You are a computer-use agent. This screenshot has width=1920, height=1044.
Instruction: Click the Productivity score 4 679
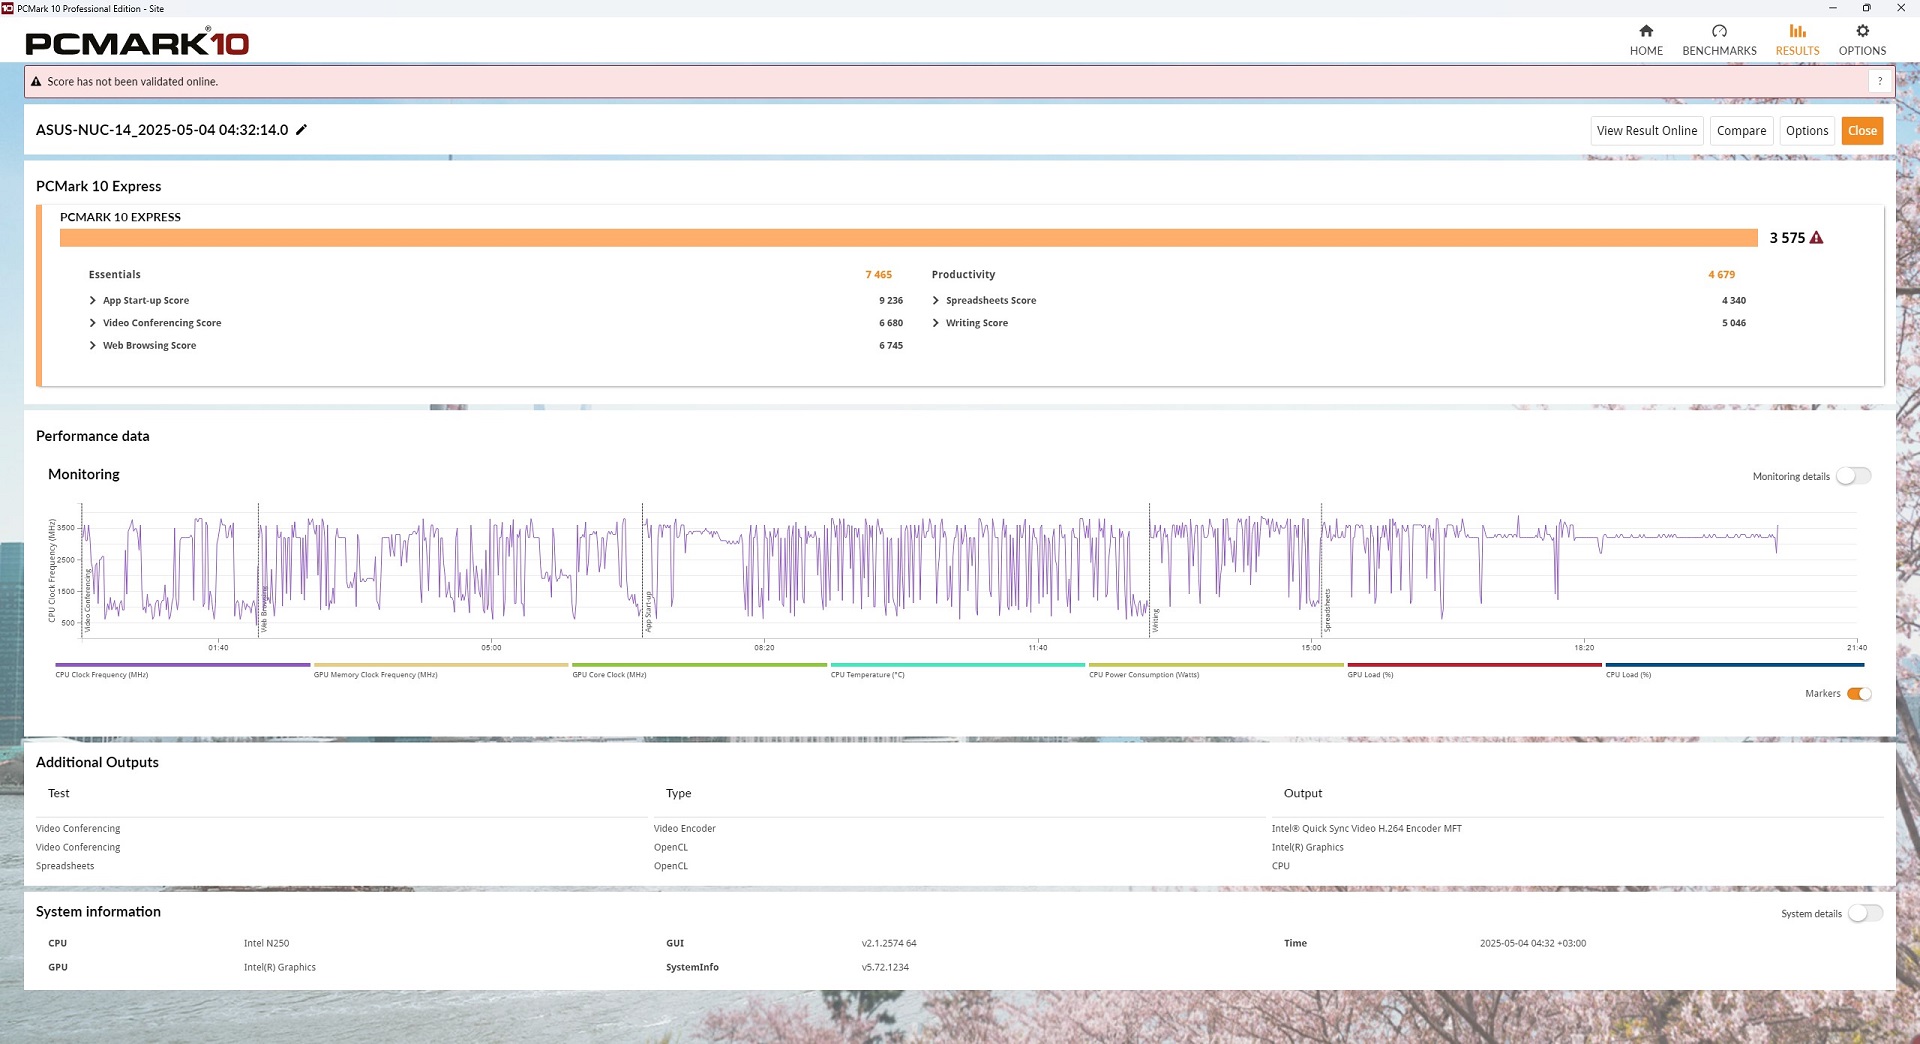tap(1721, 274)
